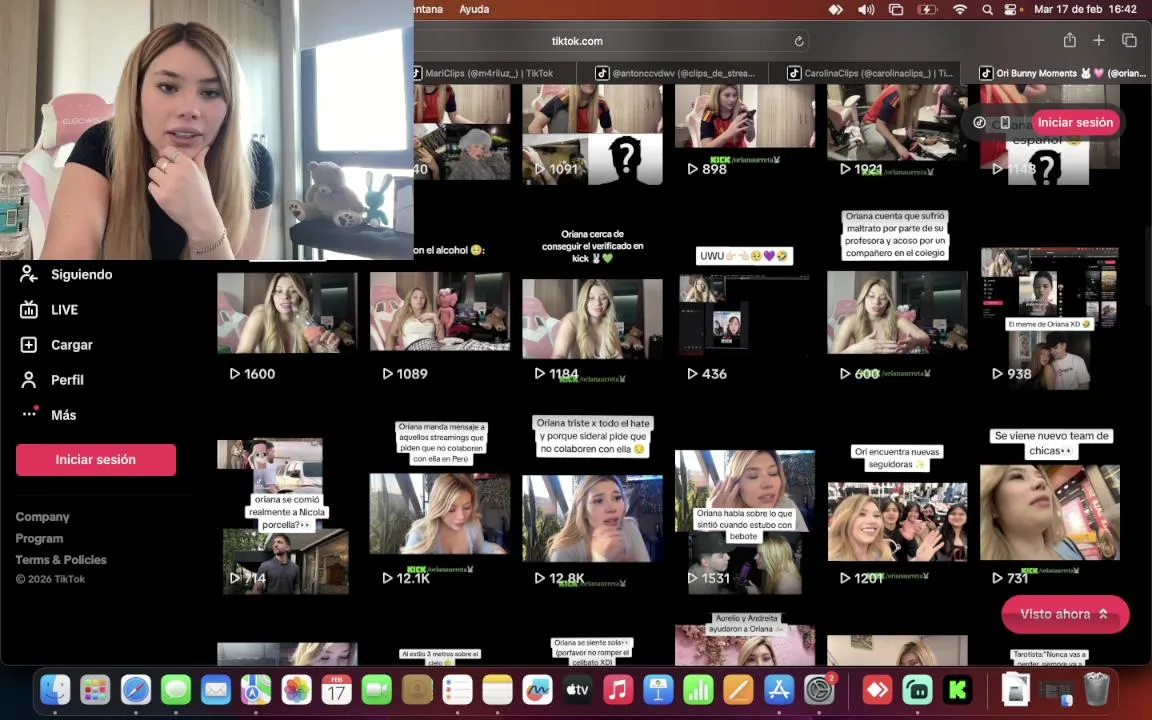Open the Kick app in the dock
1152x720 pixels.
[957, 690]
